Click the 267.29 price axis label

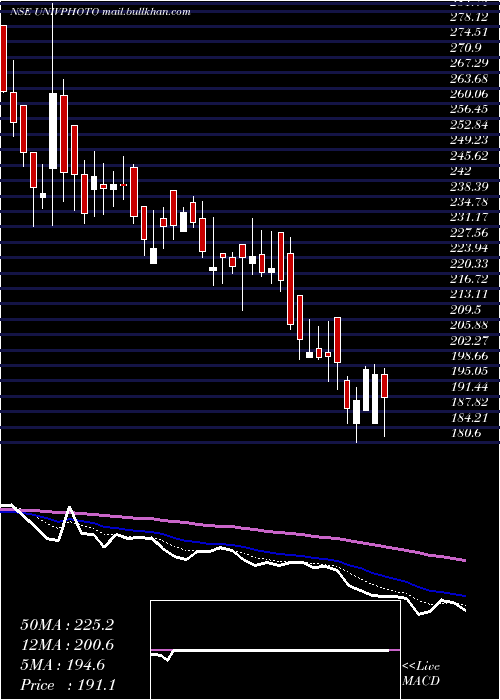coord(467,62)
